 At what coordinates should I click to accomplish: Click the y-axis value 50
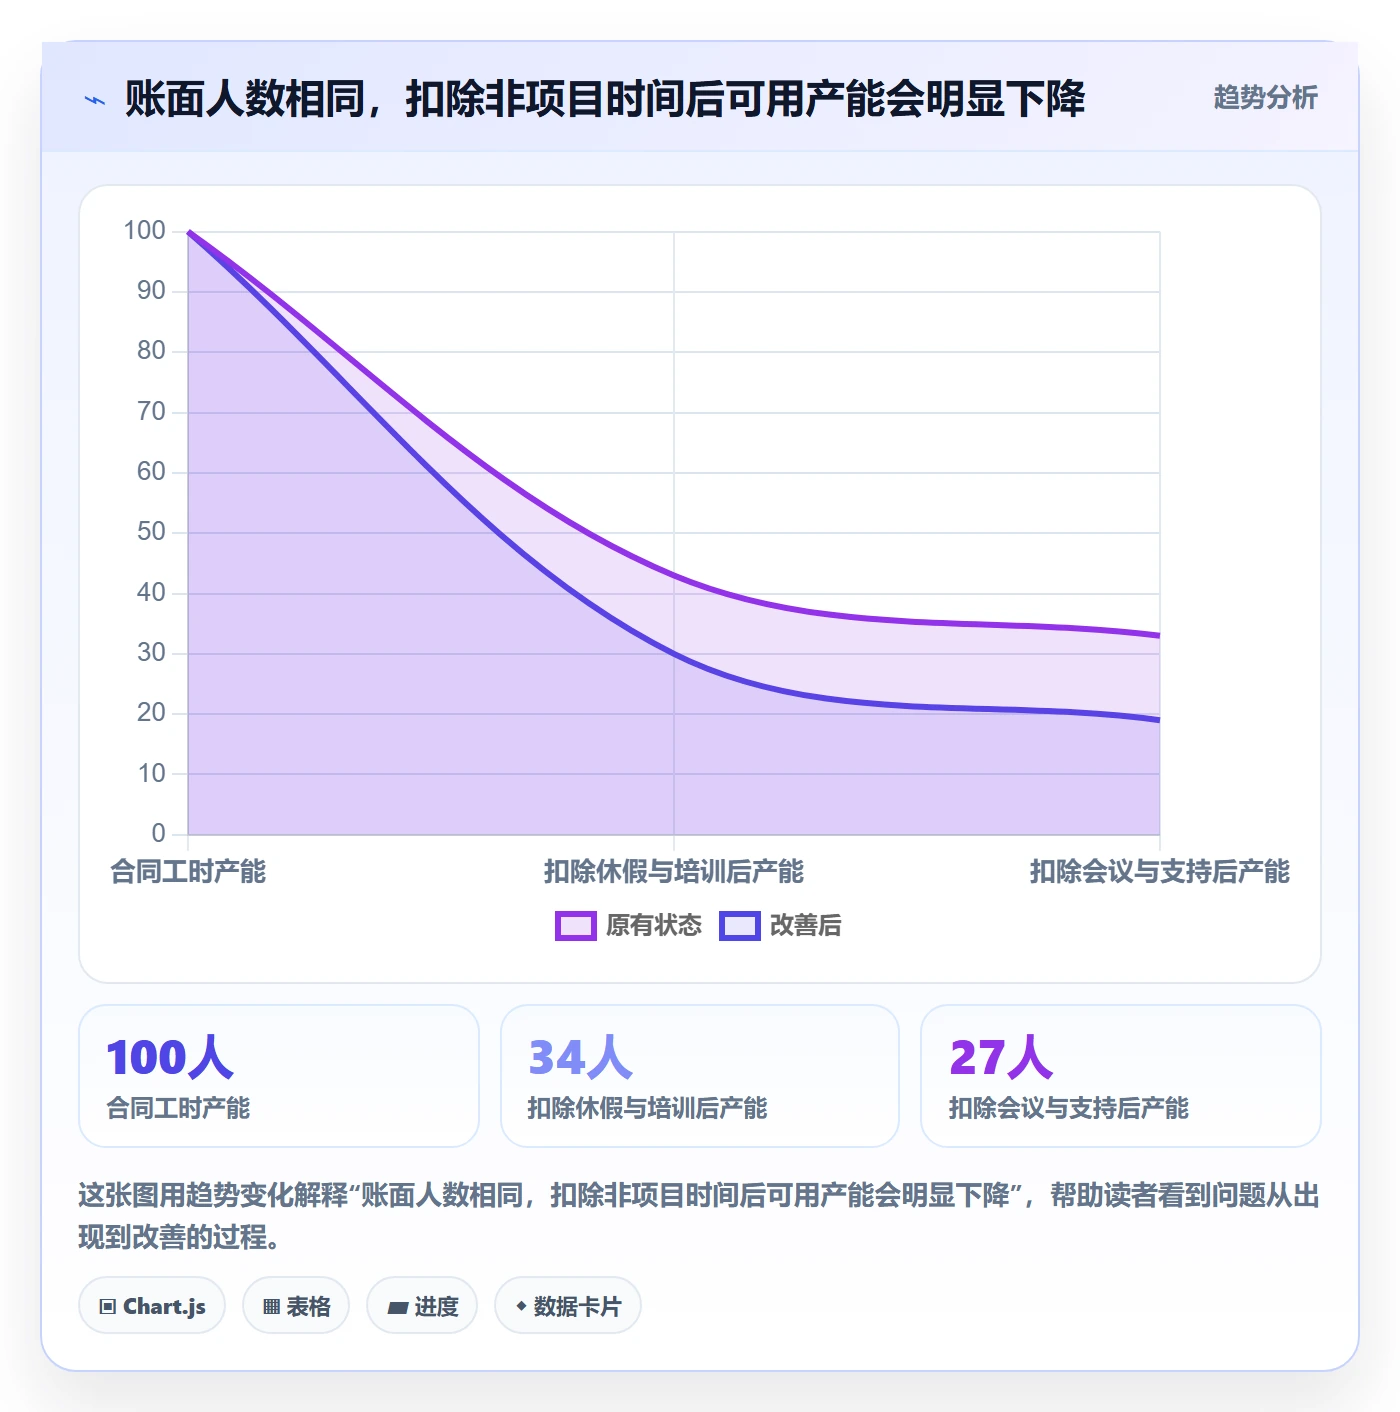tap(151, 531)
